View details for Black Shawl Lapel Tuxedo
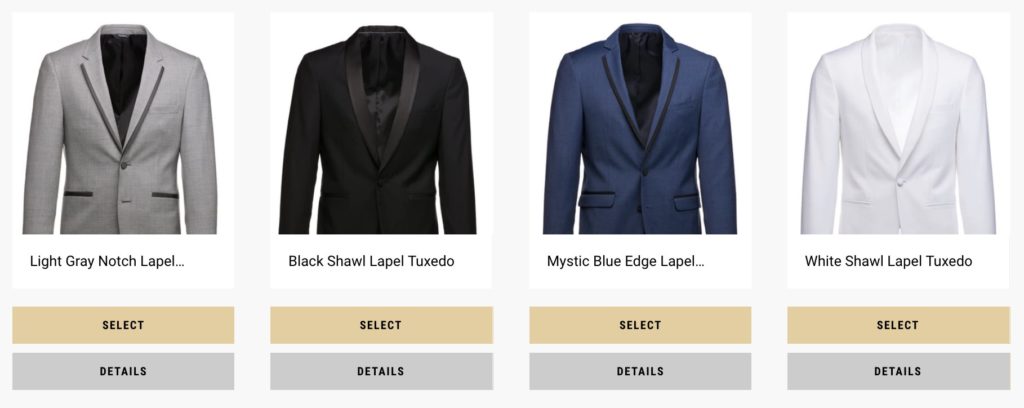Screen dimensions: 1024x408 (381, 371)
